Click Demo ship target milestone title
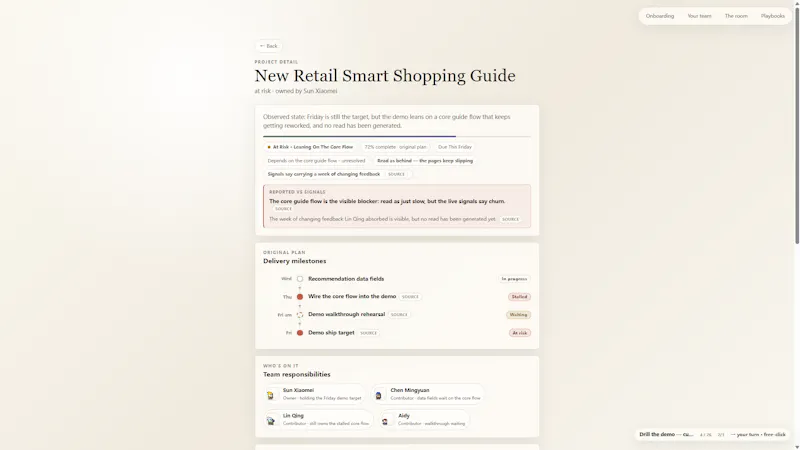Image resolution: width=800 pixels, height=450 pixels. coord(331,333)
